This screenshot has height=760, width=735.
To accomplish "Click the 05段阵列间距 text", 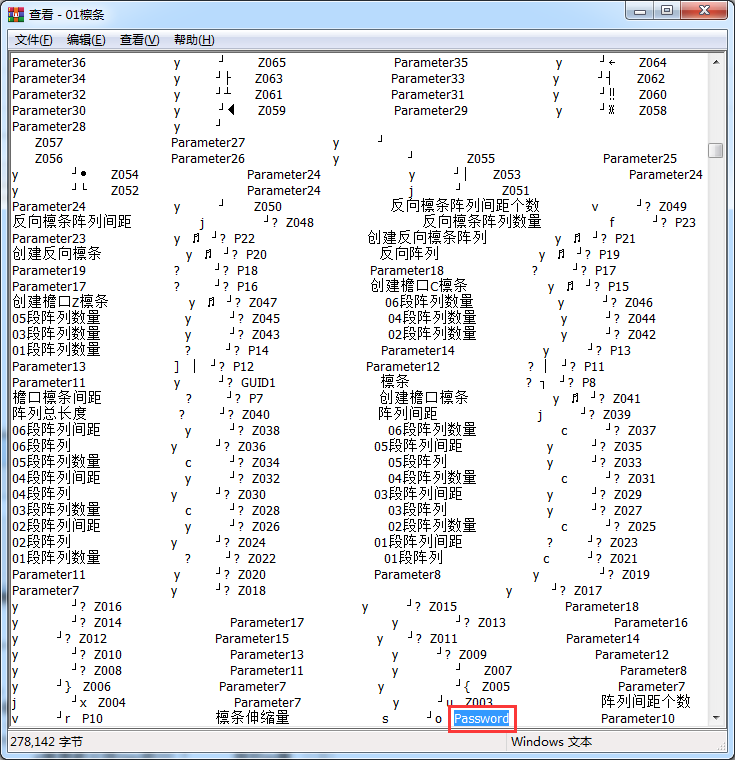I will tap(418, 445).
